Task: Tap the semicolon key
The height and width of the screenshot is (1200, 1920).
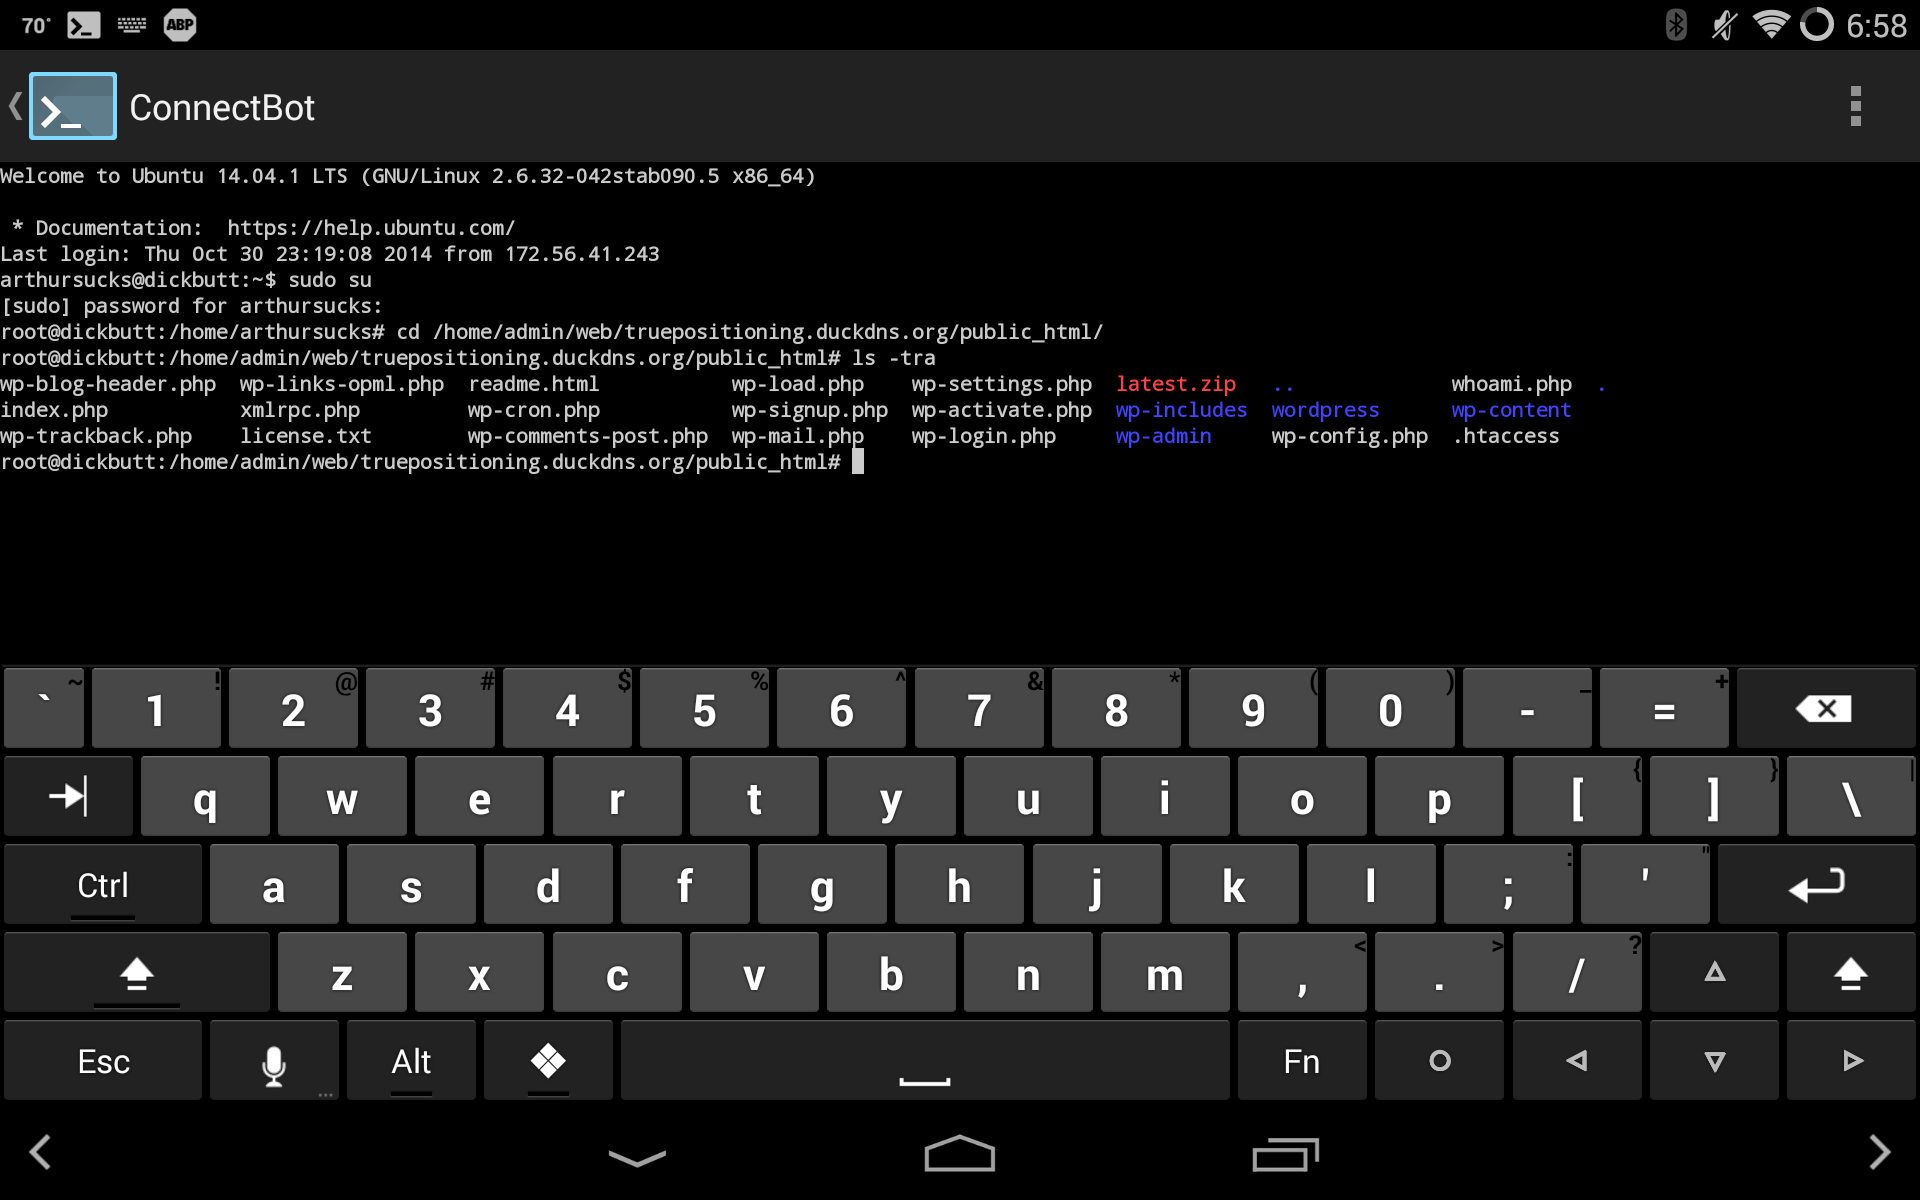Action: click(x=1508, y=885)
